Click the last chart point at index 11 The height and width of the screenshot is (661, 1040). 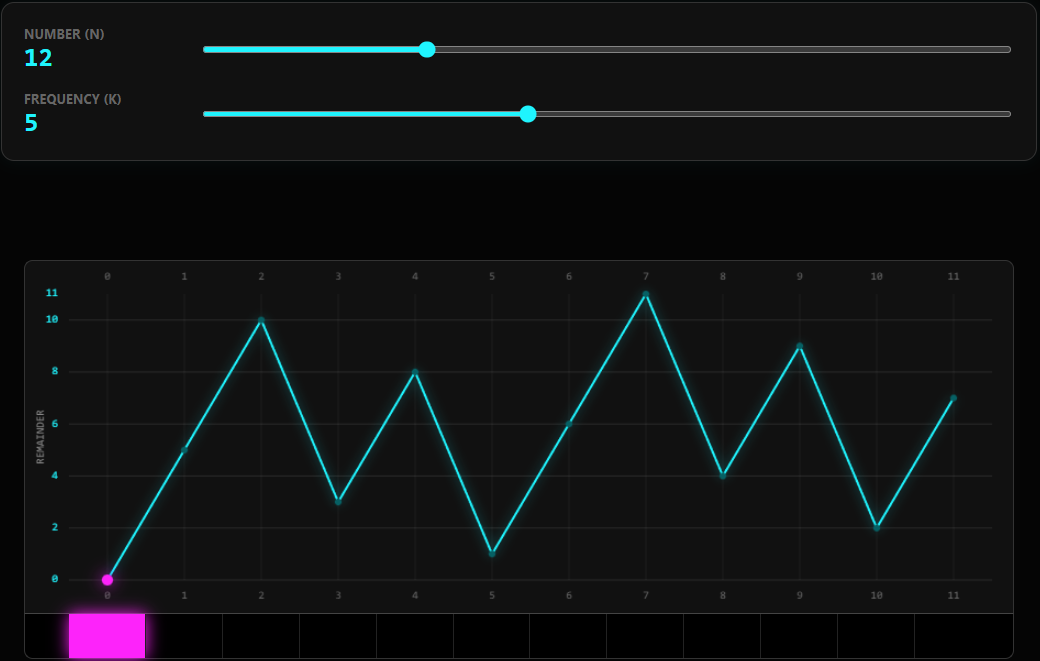tap(953, 398)
